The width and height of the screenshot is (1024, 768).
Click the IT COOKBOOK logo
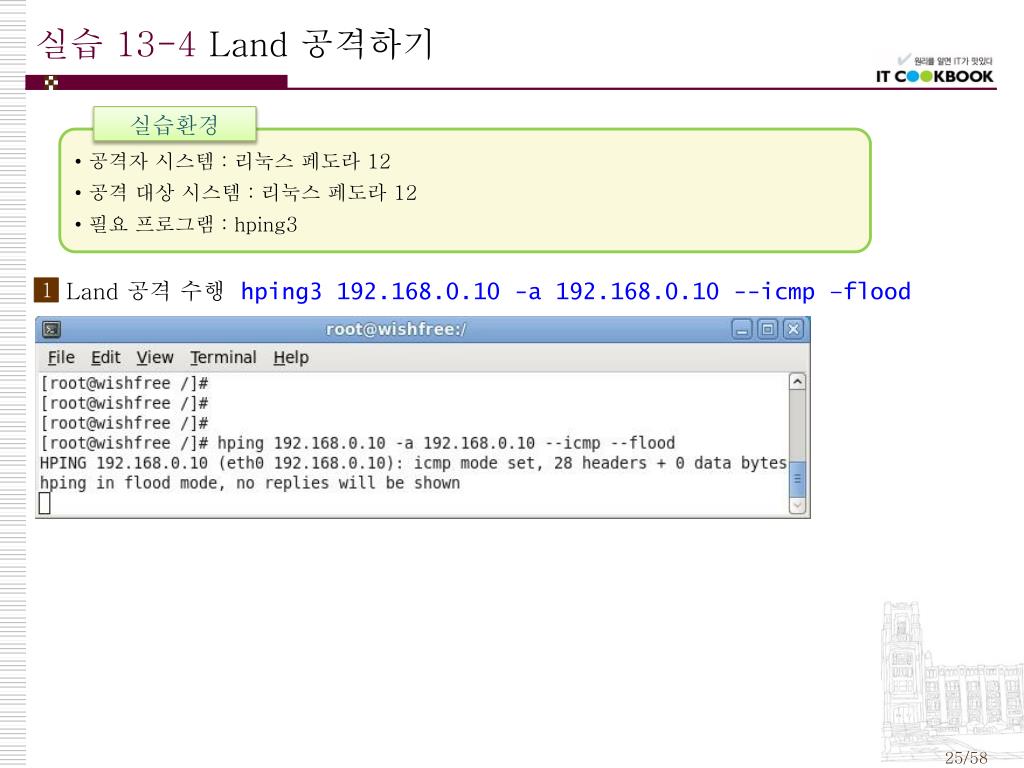(935, 70)
